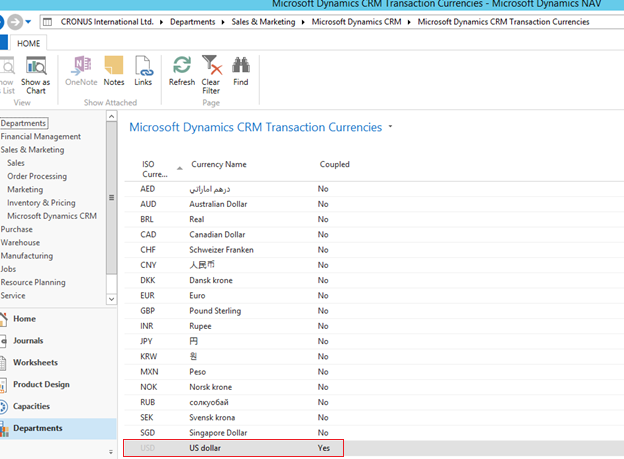Open OneNote attachment
This screenshot has width=624, height=459.
coord(81,71)
